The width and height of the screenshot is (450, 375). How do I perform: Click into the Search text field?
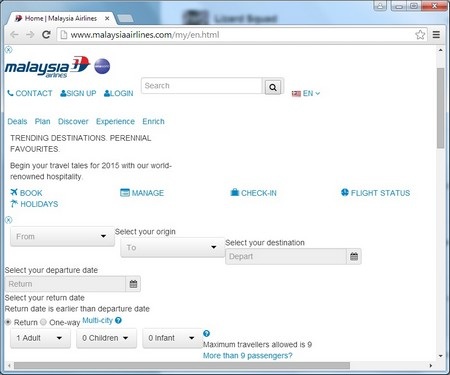coord(202,86)
